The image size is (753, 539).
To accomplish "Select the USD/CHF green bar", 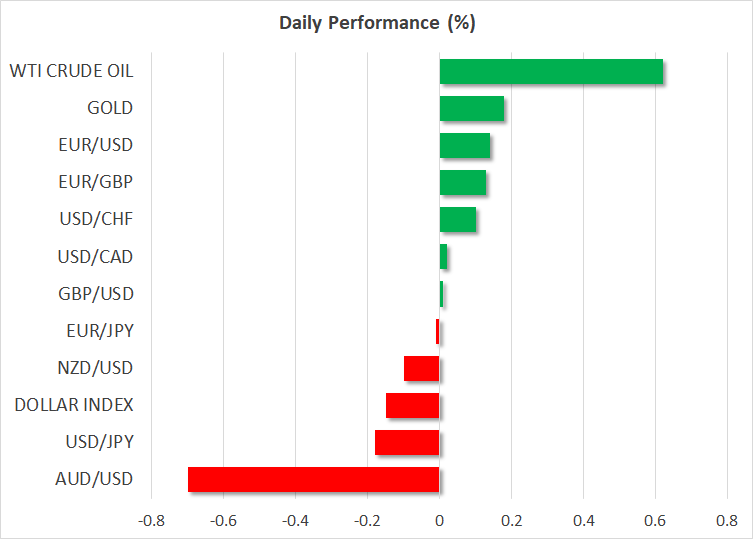I will [x=457, y=219].
